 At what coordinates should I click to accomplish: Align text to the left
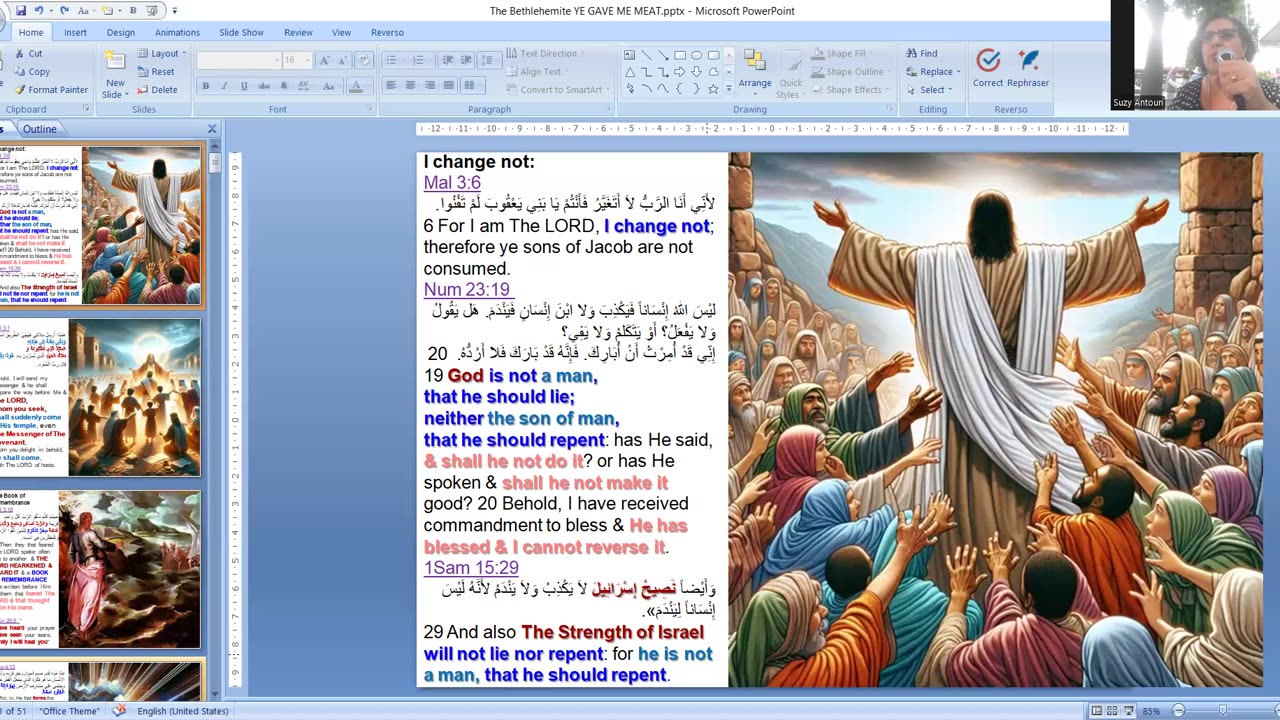point(391,86)
